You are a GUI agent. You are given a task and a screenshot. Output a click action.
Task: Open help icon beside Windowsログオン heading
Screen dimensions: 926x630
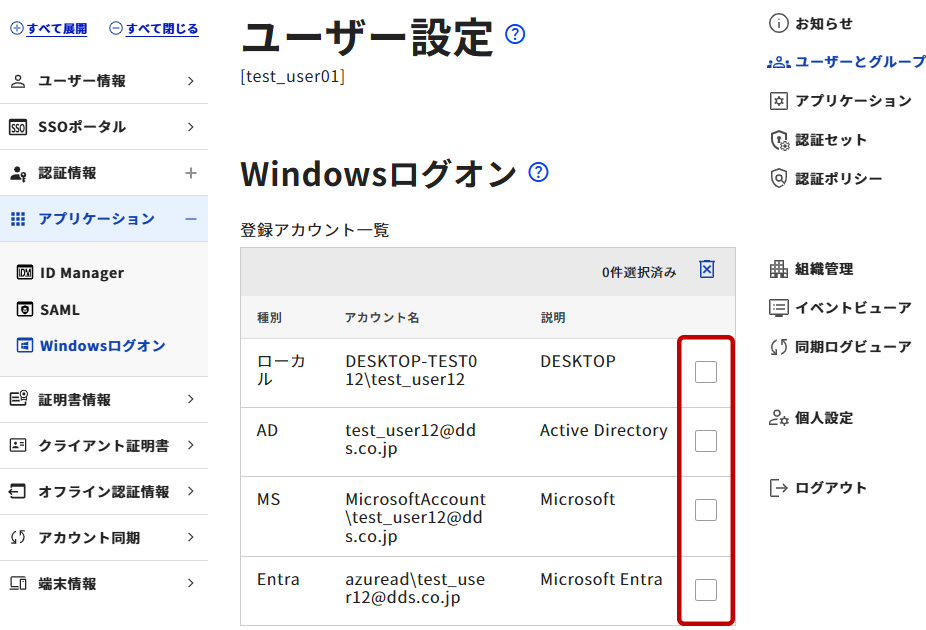pyautogui.click(x=538, y=172)
